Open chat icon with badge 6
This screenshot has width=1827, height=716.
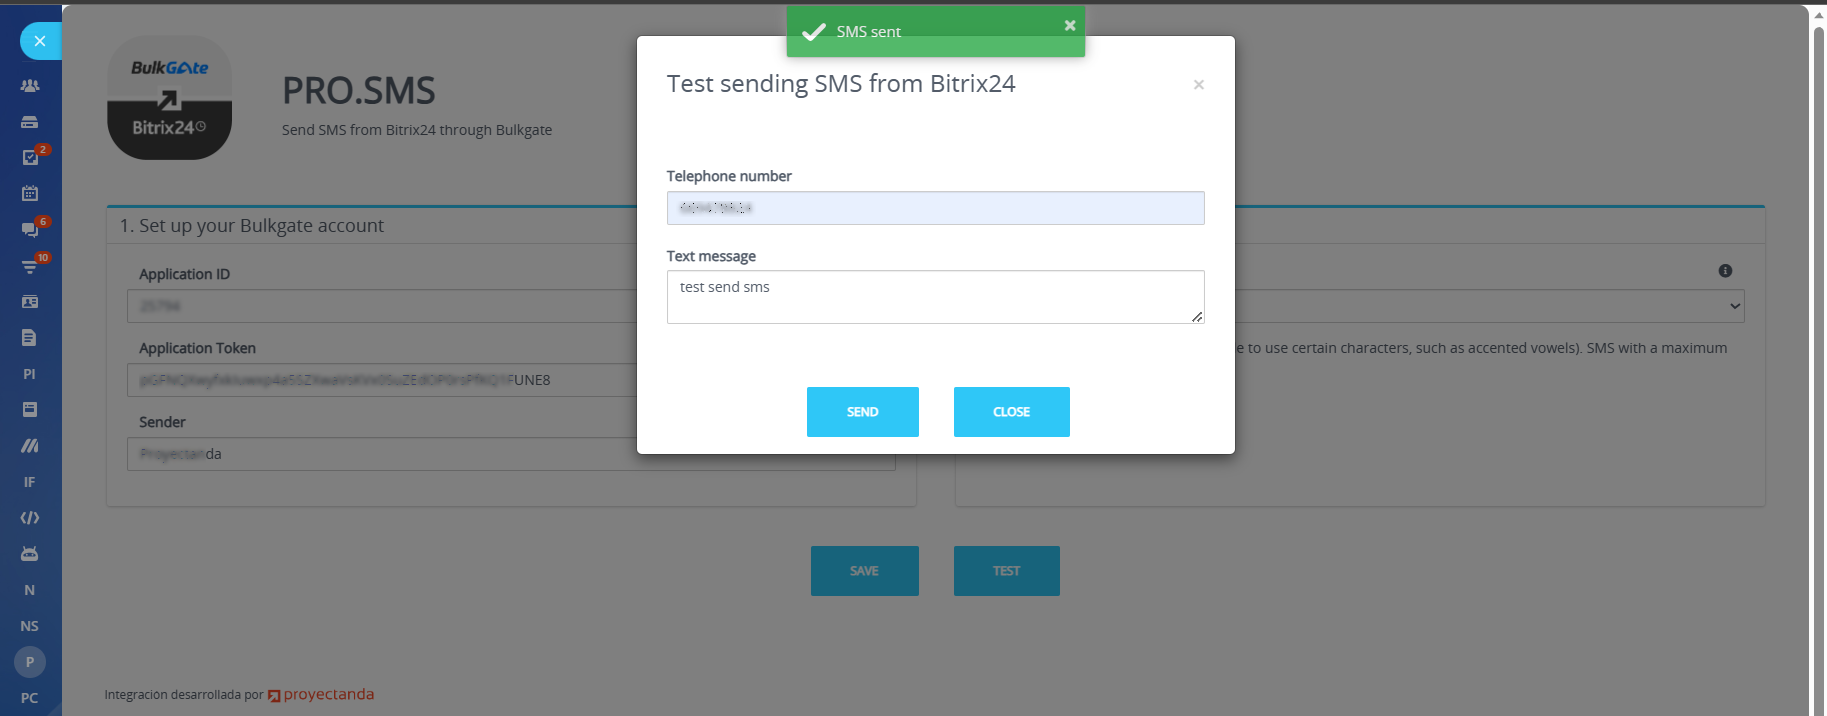(x=30, y=229)
